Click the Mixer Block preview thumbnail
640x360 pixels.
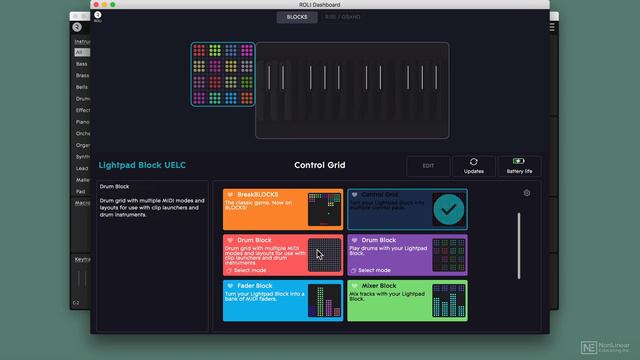[449, 301]
